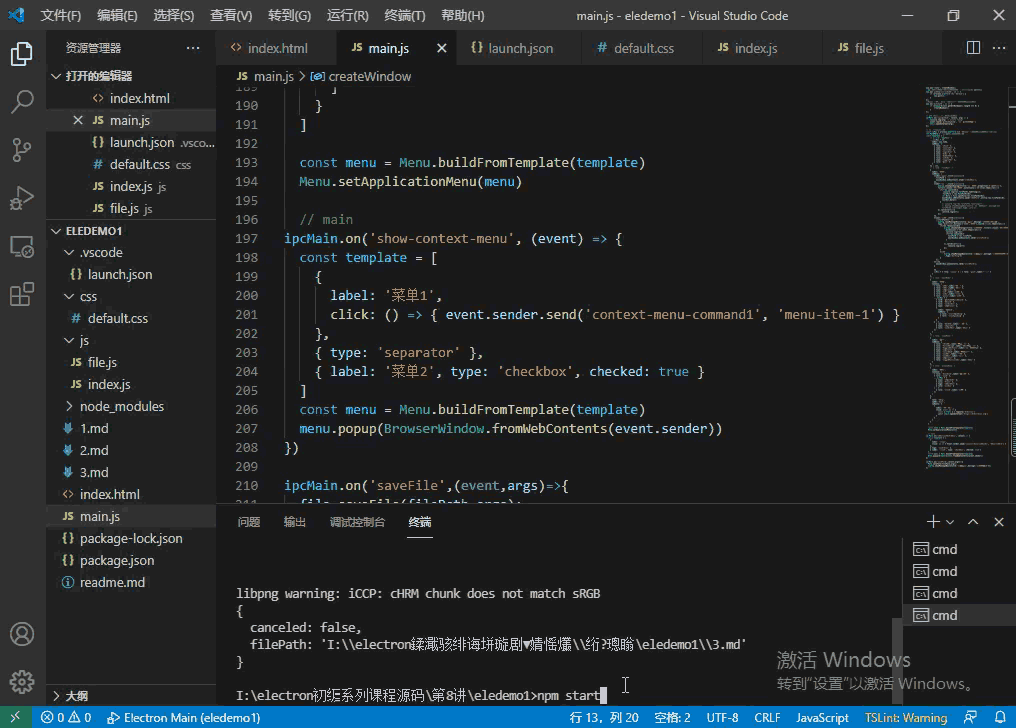The height and width of the screenshot is (728, 1016).
Task: Add a new terminal with plus icon
Action: click(x=933, y=522)
